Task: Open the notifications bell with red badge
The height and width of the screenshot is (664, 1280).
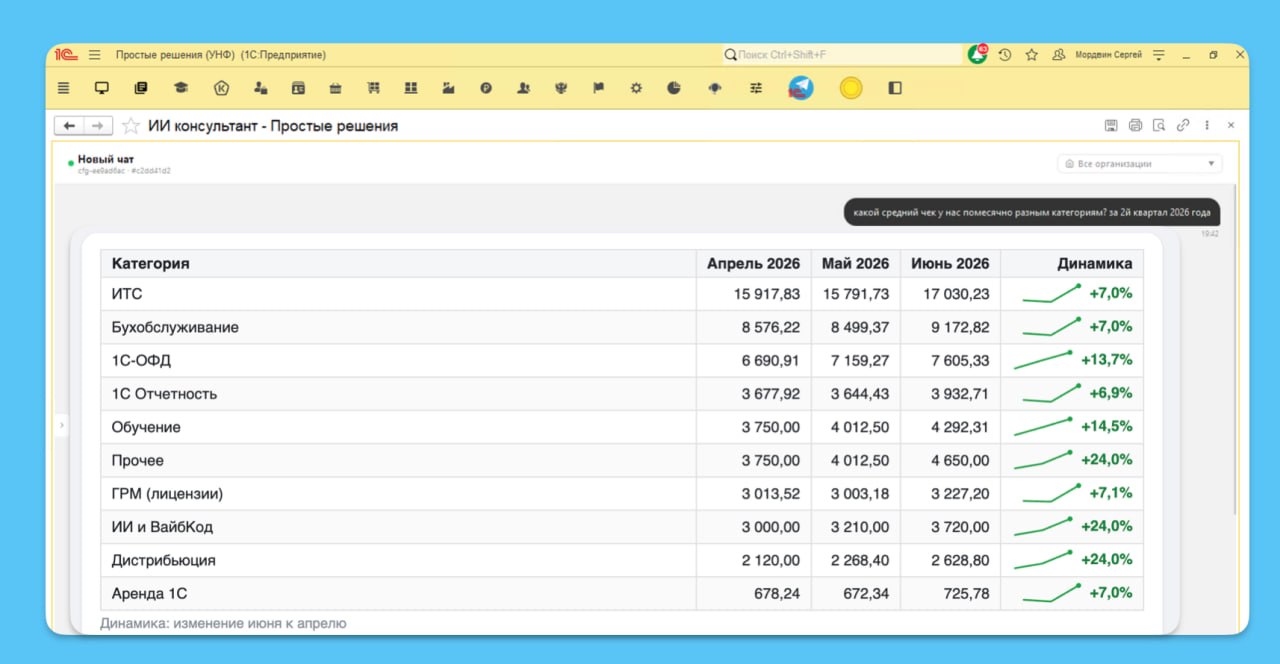Action: [x=977, y=55]
